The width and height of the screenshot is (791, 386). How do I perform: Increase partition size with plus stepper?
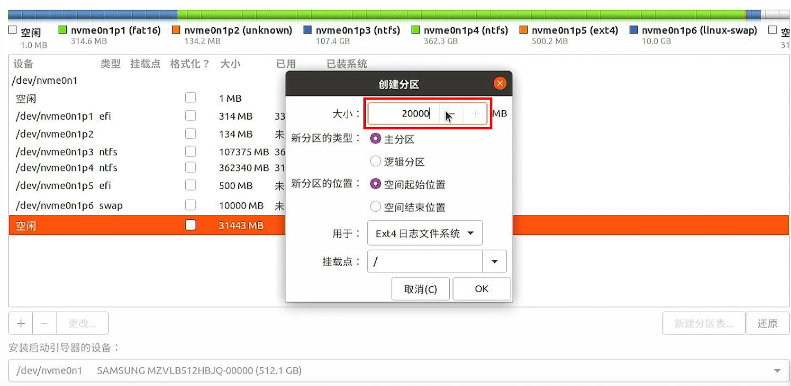(475, 114)
